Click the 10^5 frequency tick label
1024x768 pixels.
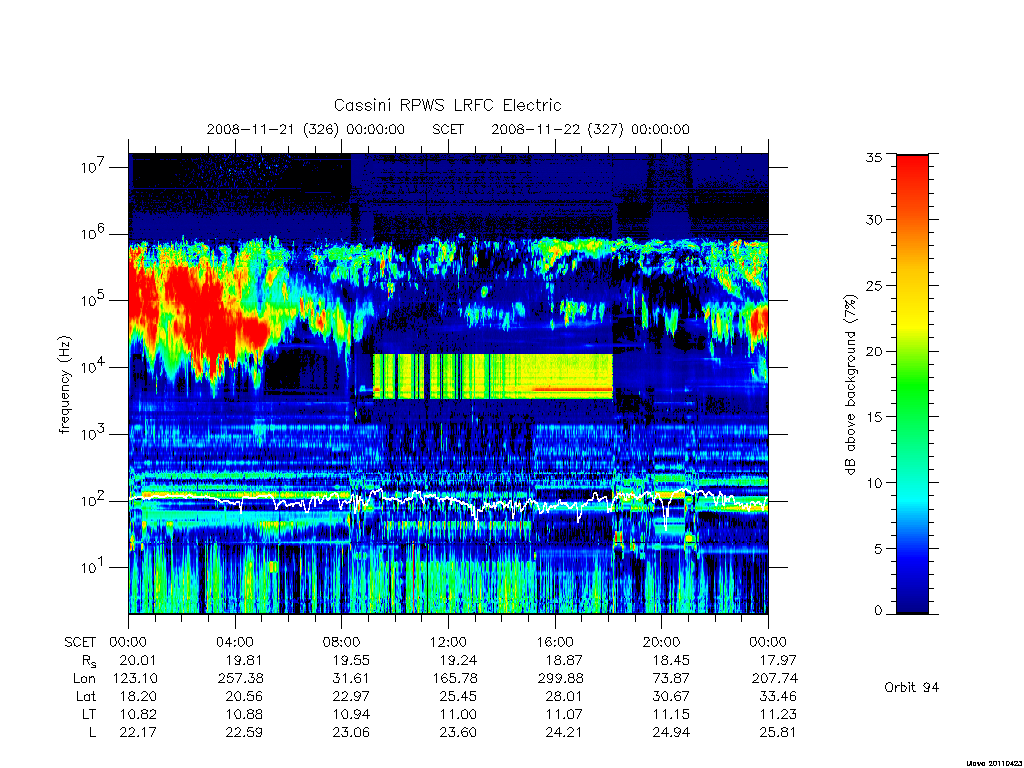point(94,300)
